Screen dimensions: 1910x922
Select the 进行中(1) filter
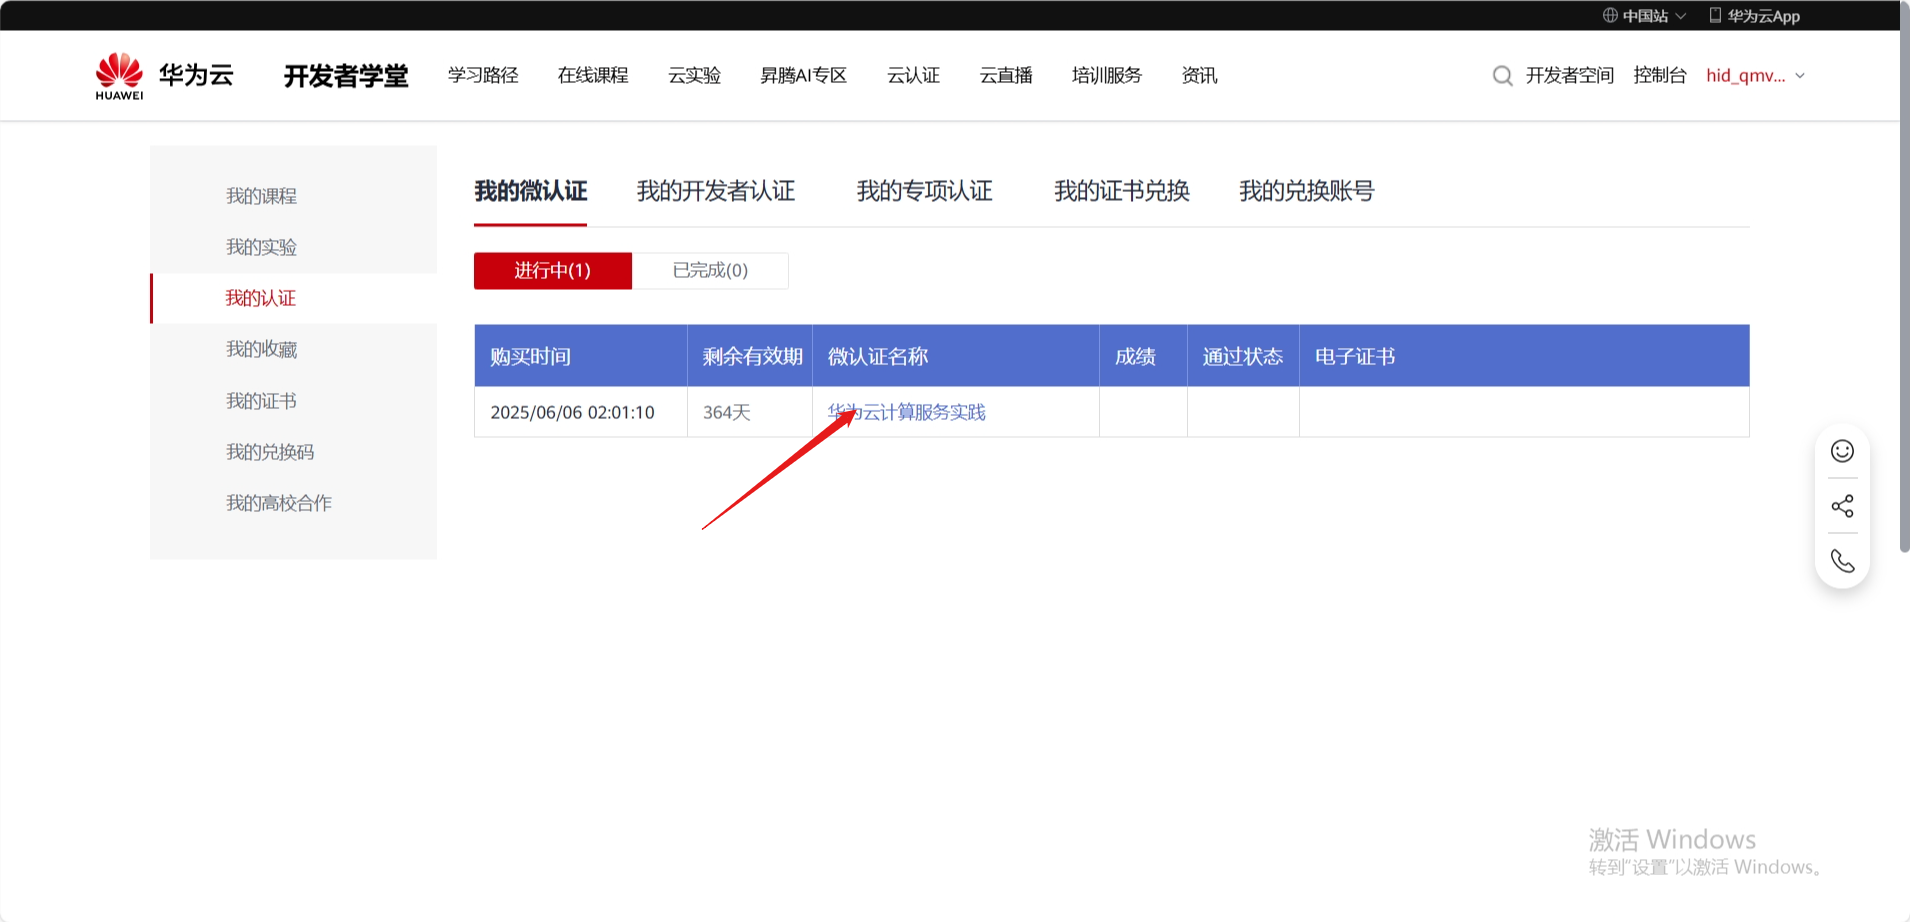(x=552, y=271)
